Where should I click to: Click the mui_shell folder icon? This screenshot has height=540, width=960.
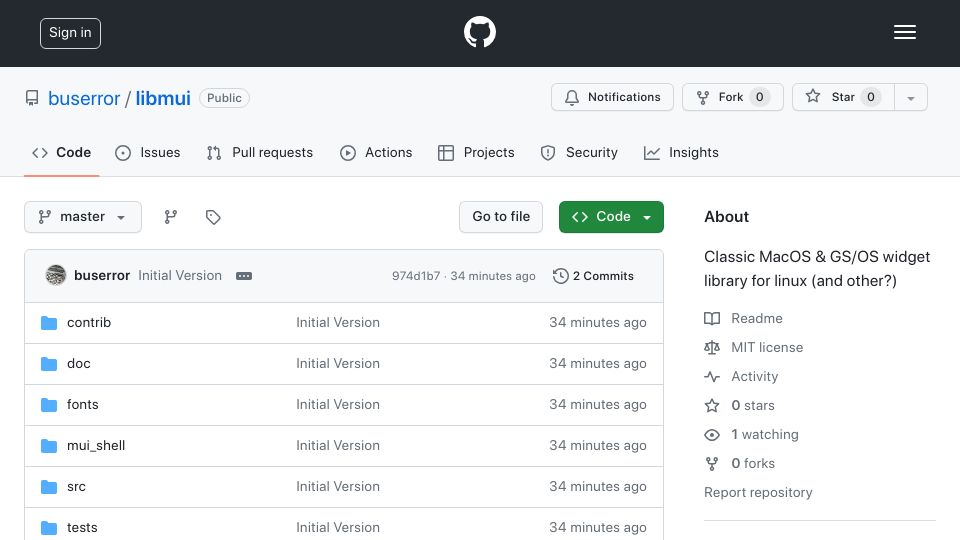(x=49, y=446)
